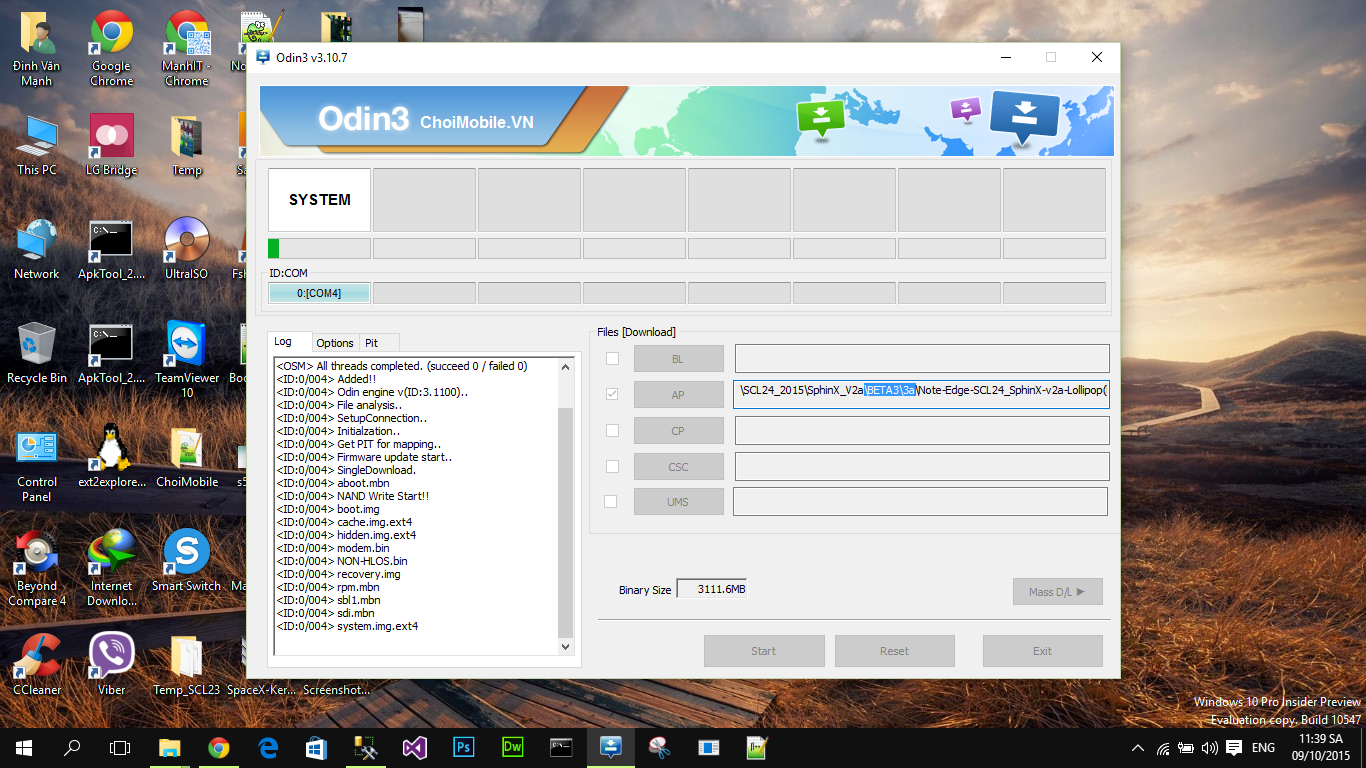Viewport: 1366px width, 768px height.
Task: Click log scrollbar down arrow
Action: pyautogui.click(x=565, y=647)
